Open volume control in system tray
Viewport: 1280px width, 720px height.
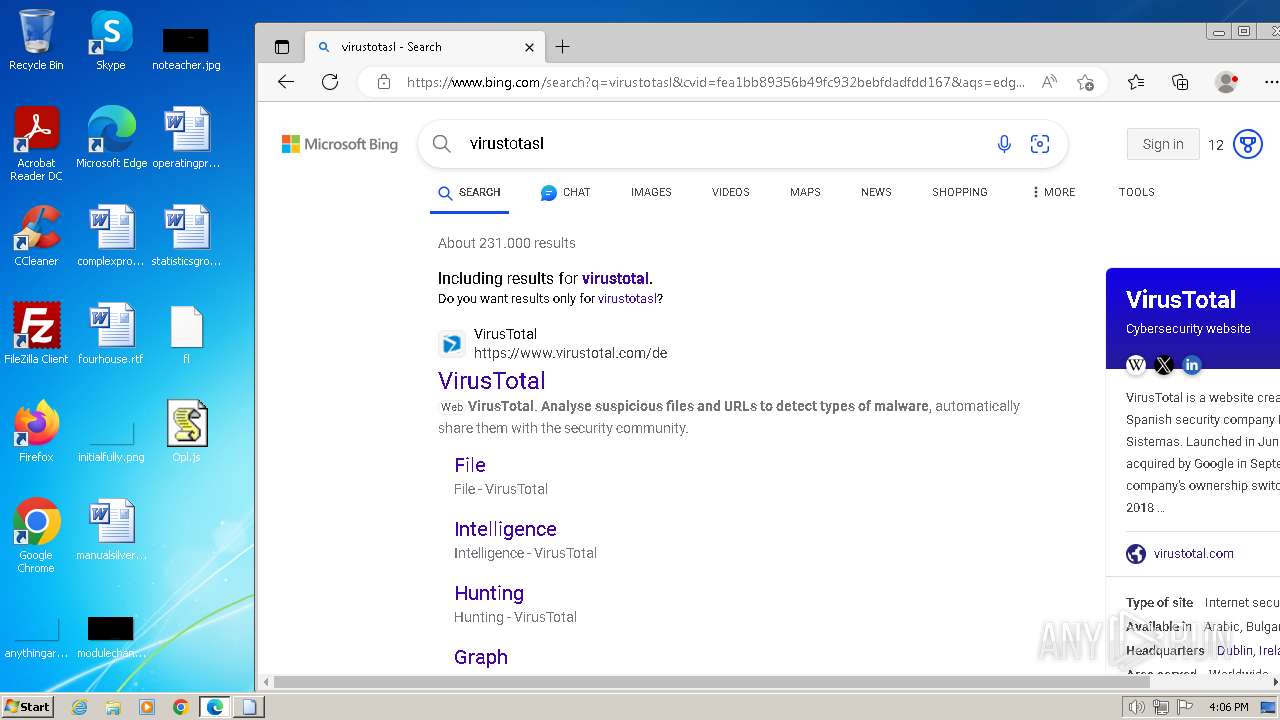tap(1136, 707)
